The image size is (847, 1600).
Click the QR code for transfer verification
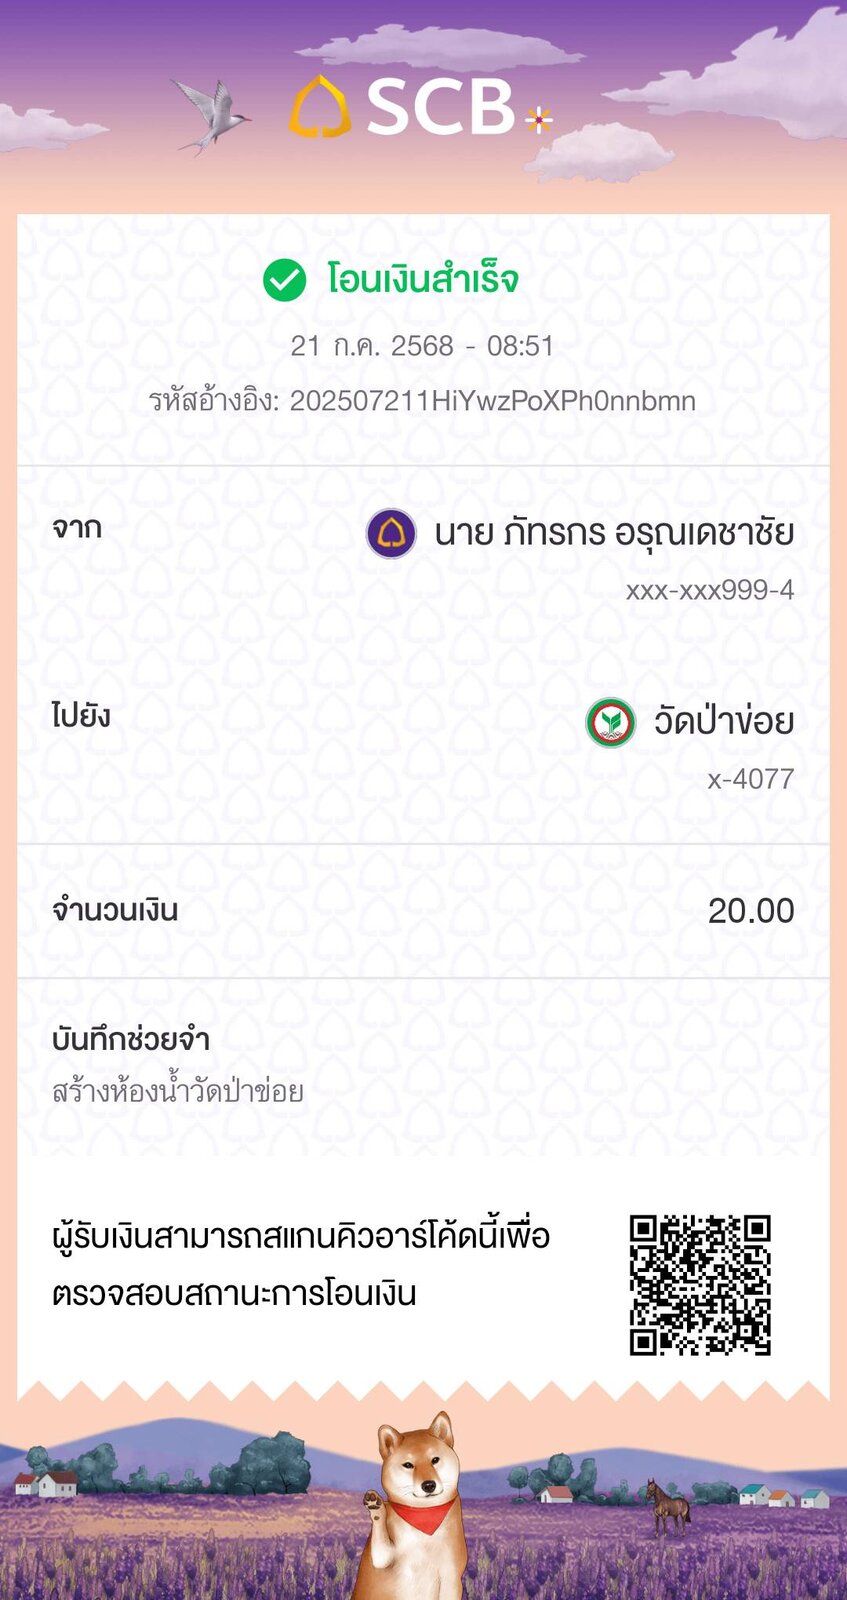(x=700, y=1285)
